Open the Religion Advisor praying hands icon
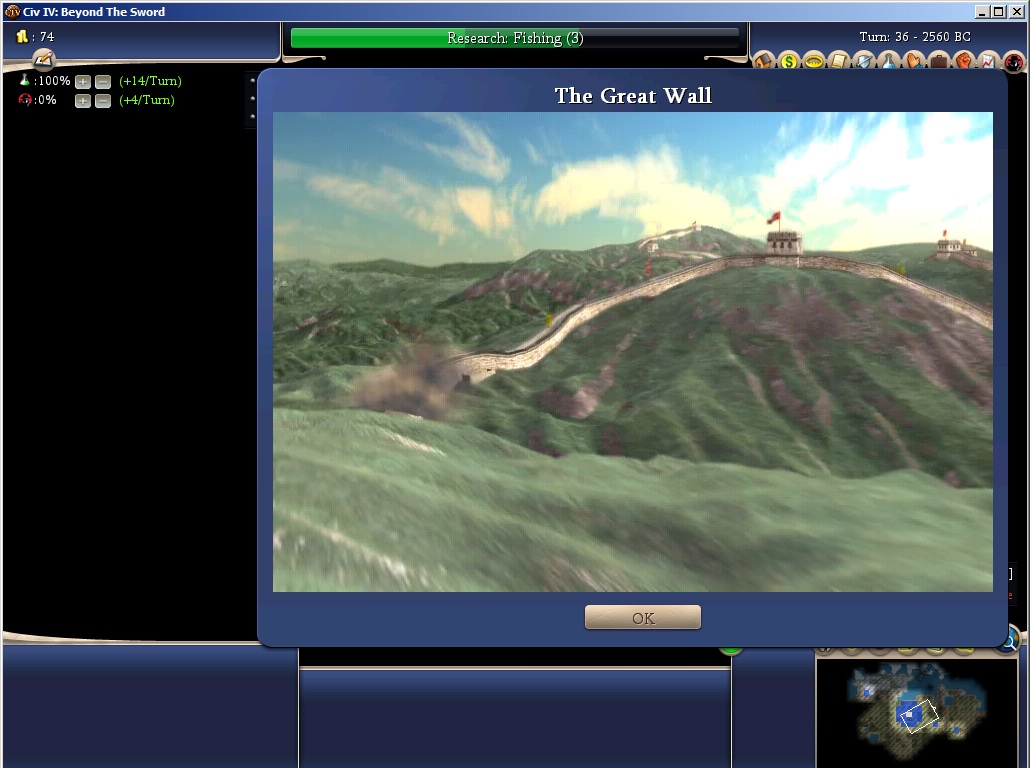The height and width of the screenshot is (768, 1030). coord(914,62)
